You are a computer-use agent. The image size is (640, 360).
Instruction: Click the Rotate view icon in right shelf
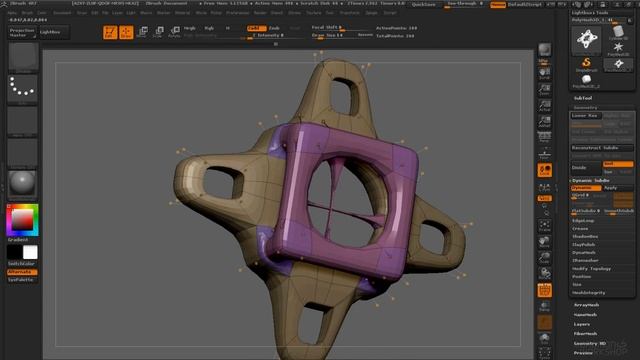pyautogui.click(x=544, y=273)
